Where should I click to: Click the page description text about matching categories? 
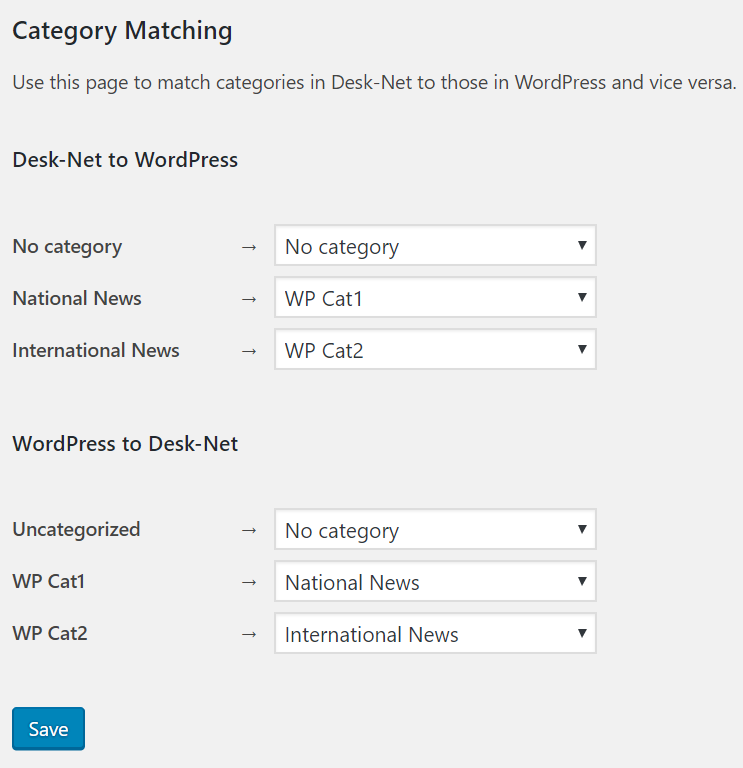(374, 83)
